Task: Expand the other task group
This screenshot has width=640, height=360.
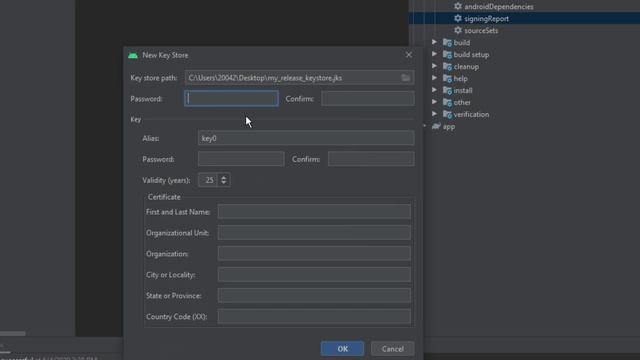Action: [x=434, y=102]
